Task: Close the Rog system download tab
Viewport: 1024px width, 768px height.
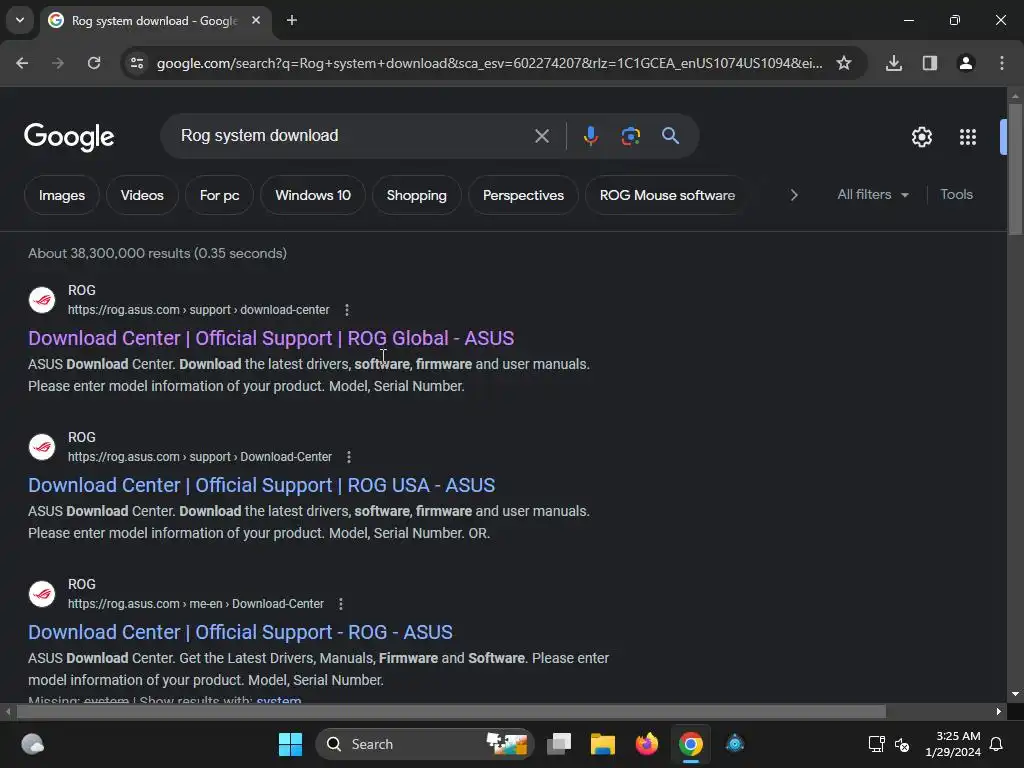Action: 256,20
